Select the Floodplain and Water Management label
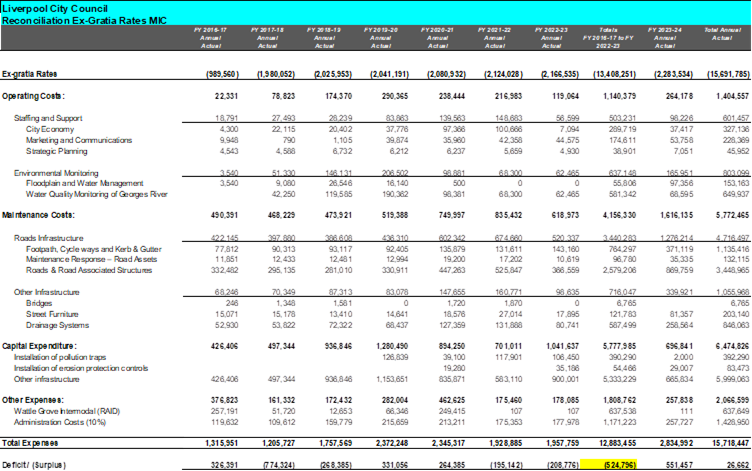Screen dimensions: 752x471 pyautogui.click(x=83, y=183)
